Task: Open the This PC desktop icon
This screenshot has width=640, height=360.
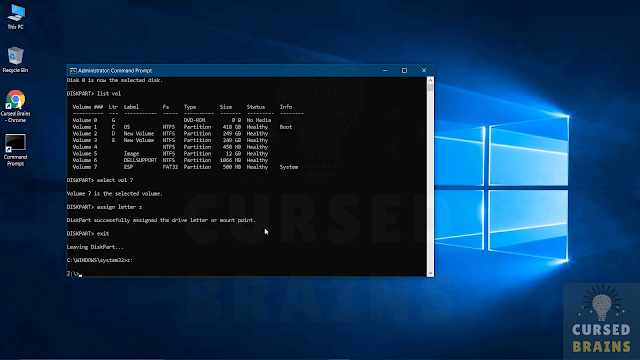Action: tap(16, 16)
